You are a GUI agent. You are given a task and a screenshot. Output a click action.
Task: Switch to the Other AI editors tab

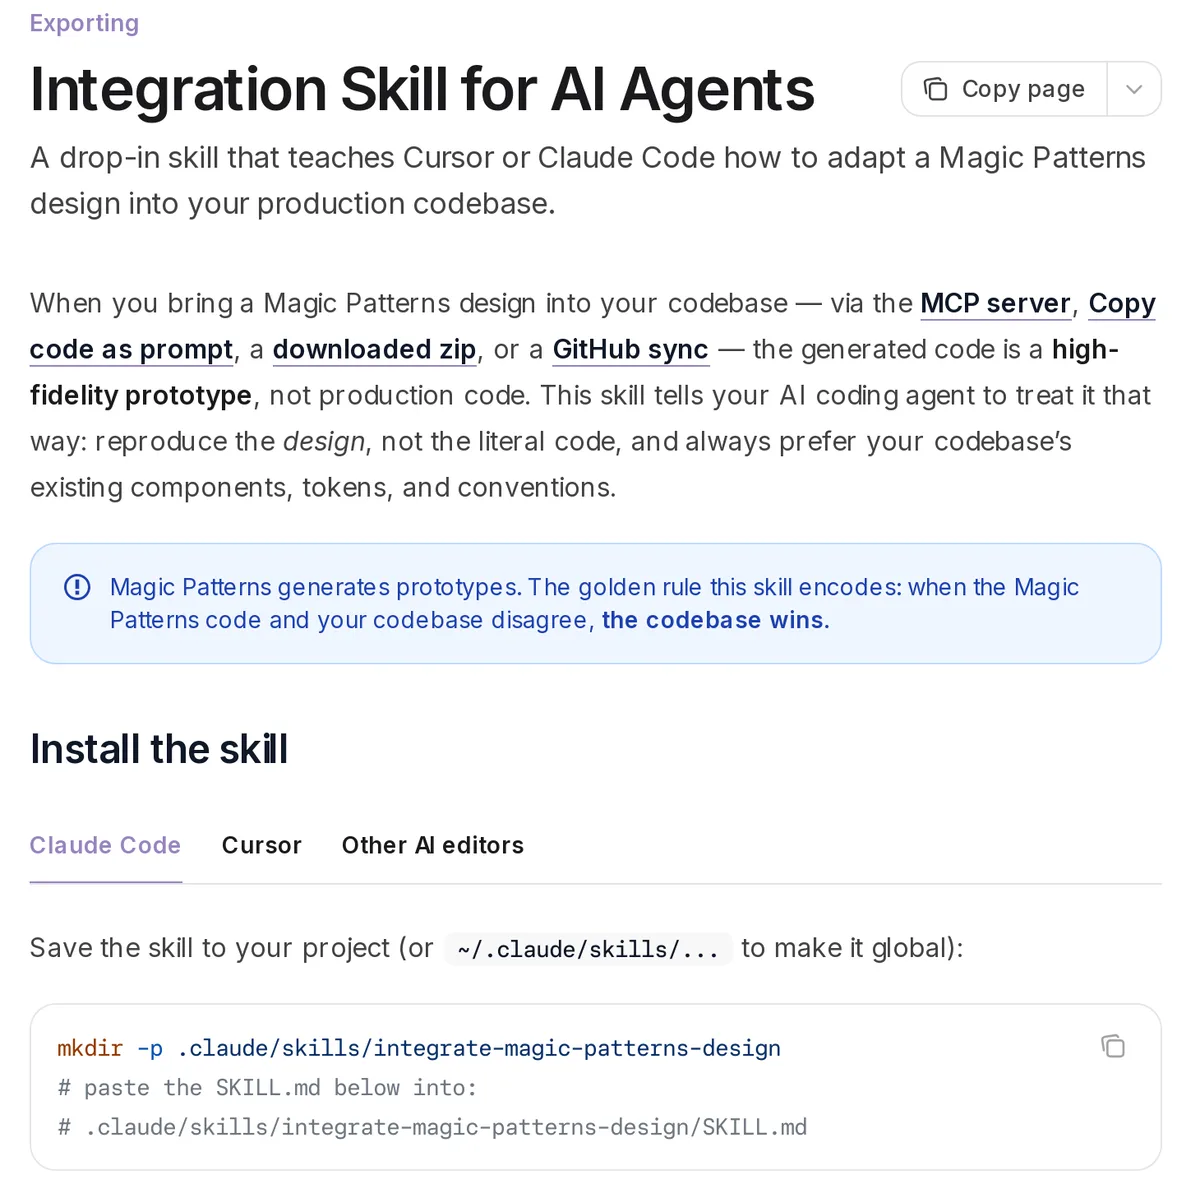(432, 845)
